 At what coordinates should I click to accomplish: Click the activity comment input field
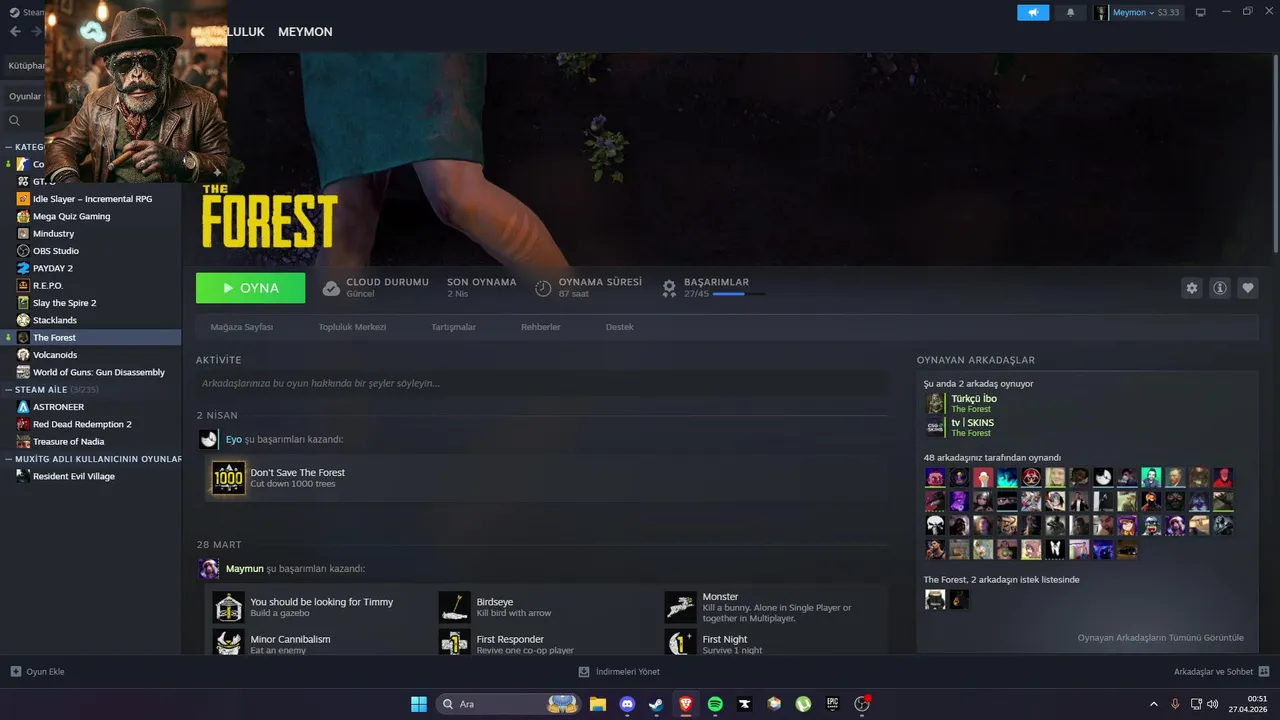click(541, 383)
